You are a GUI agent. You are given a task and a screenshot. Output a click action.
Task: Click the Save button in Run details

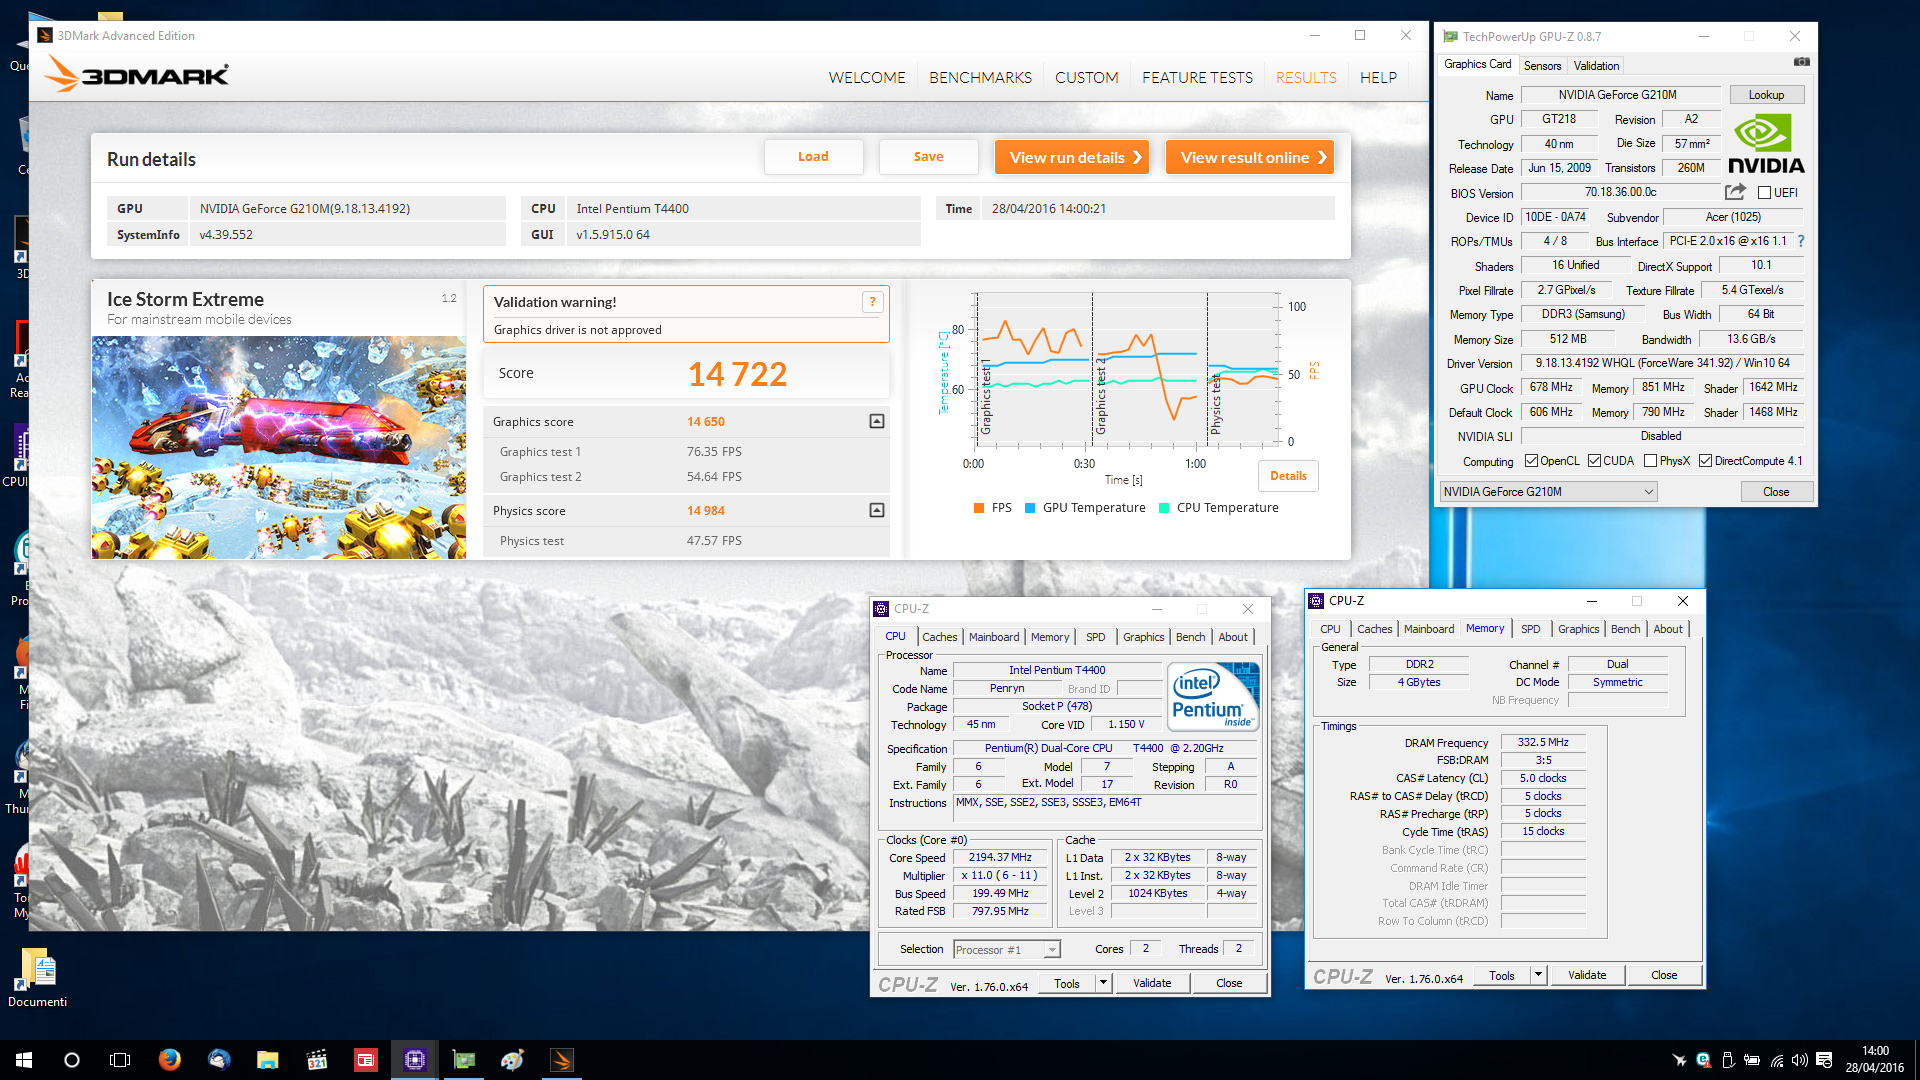[x=928, y=157]
